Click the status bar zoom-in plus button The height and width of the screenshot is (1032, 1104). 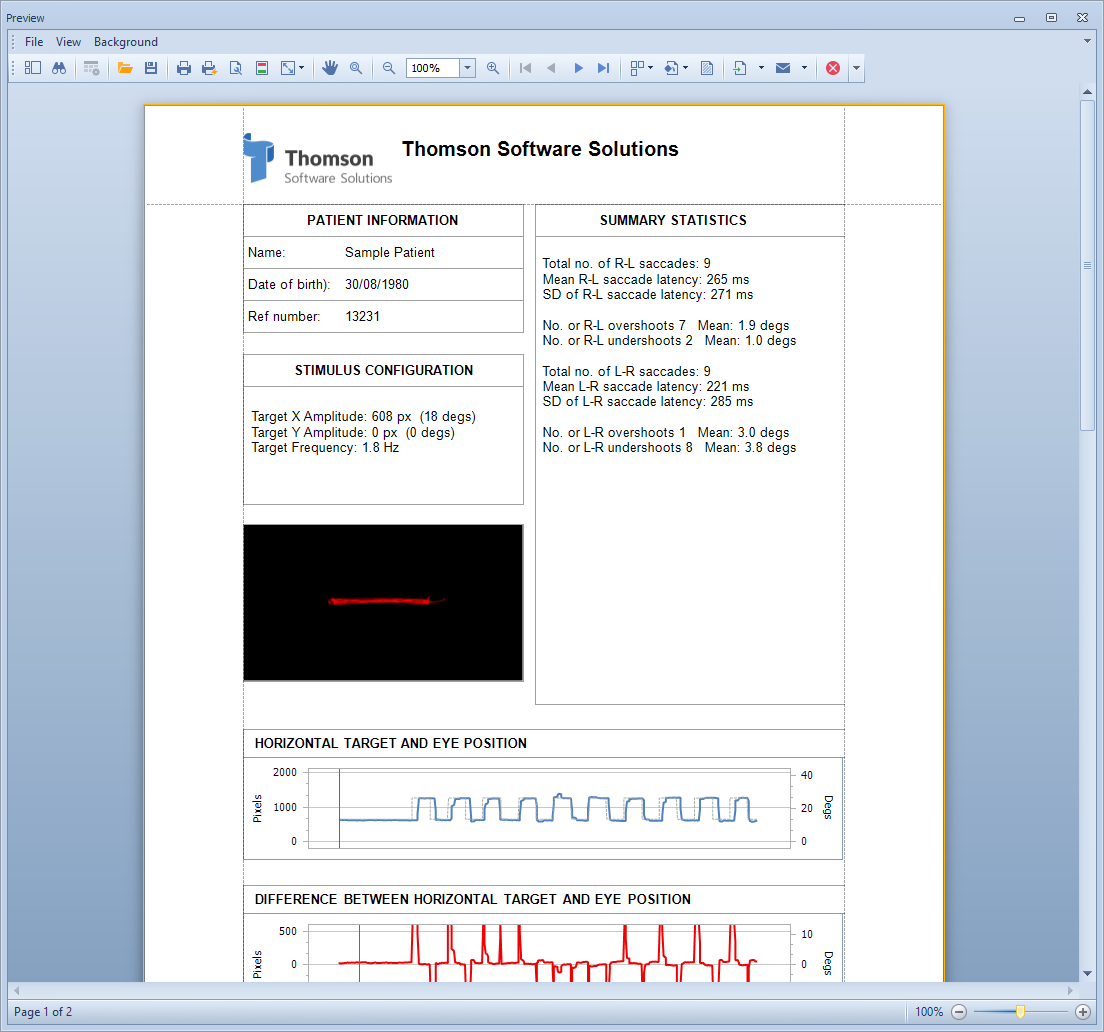1082,1012
